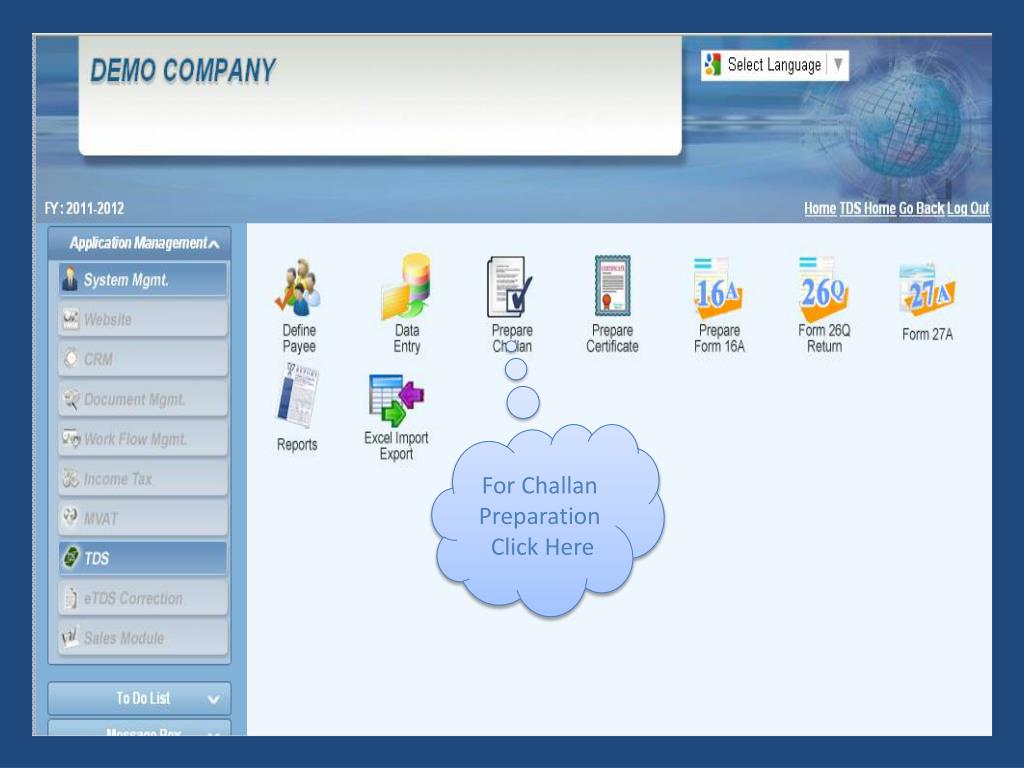The image size is (1024, 768).
Task: Click the Income Tax sidebar icon
Action: (70, 478)
